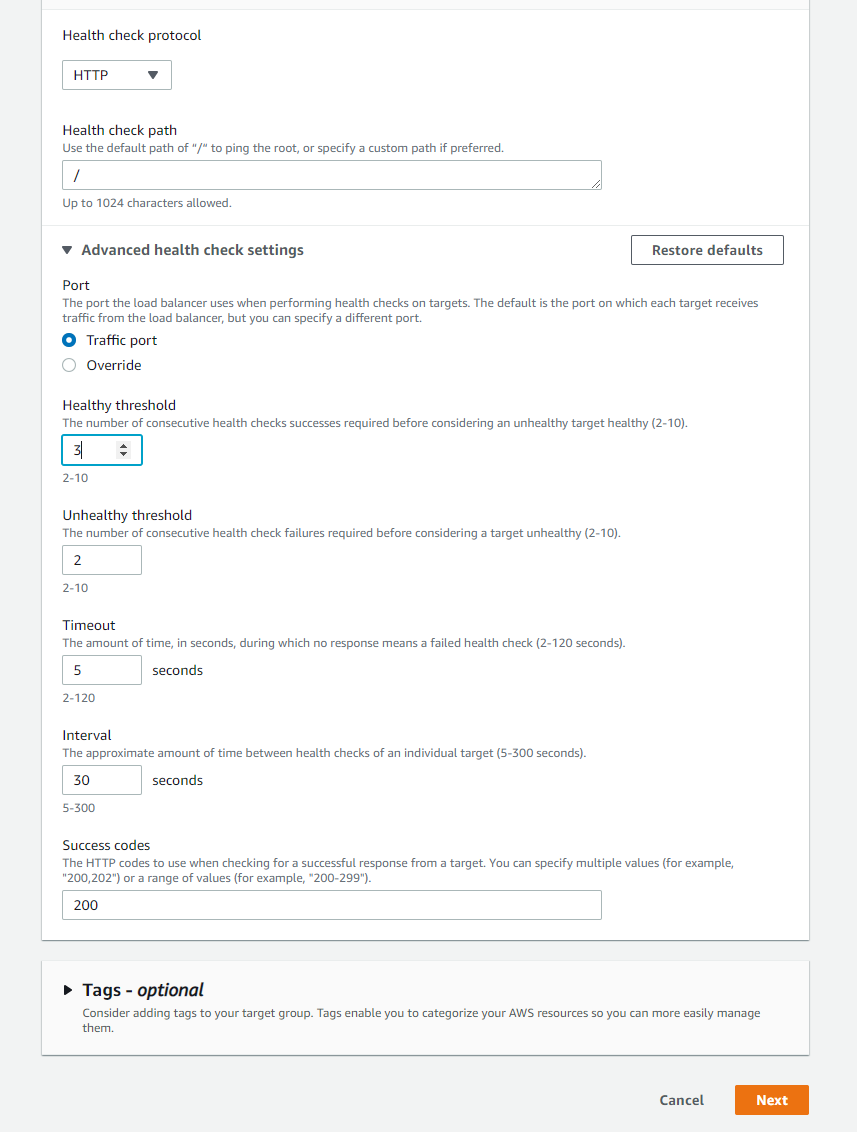Select the Traffic port radio button
This screenshot has width=857, height=1132.
coord(69,340)
